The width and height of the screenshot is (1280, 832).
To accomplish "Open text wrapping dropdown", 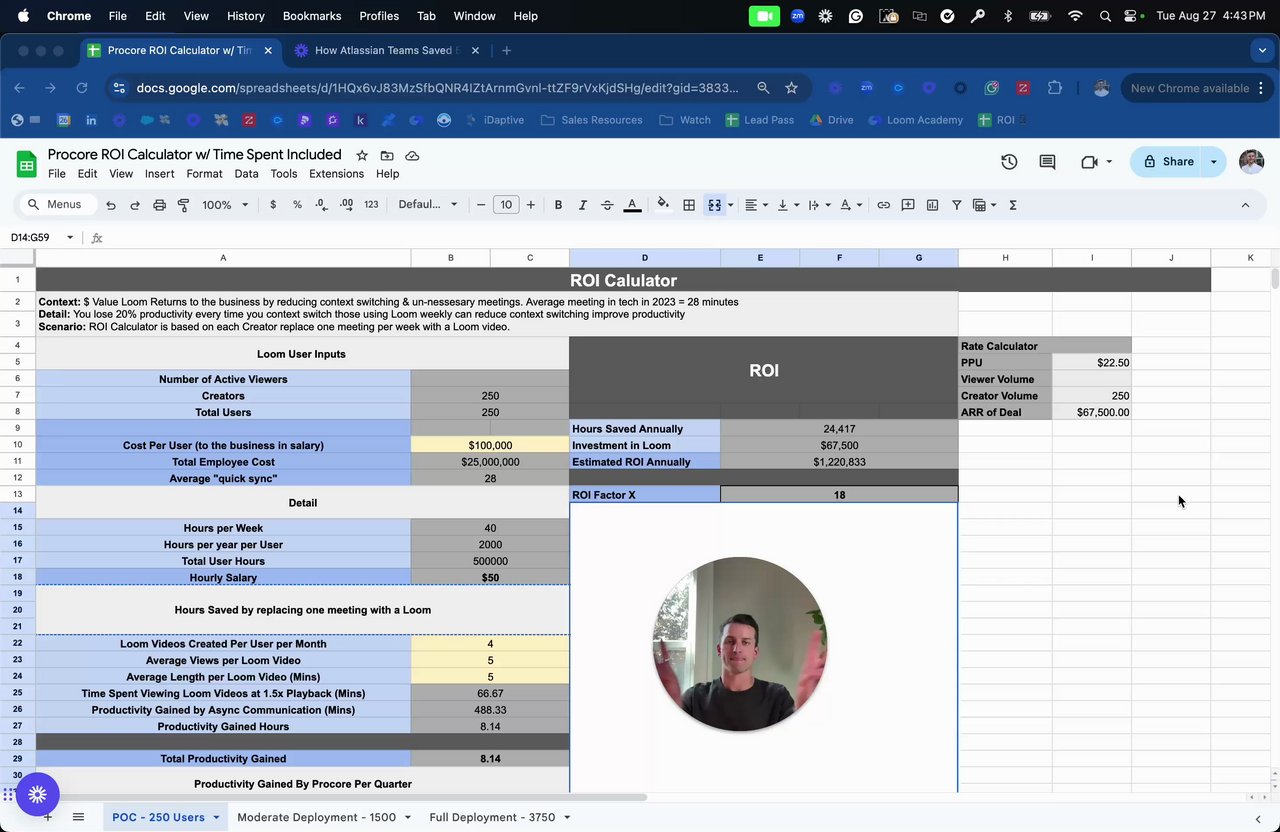I will (x=818, y=205).
